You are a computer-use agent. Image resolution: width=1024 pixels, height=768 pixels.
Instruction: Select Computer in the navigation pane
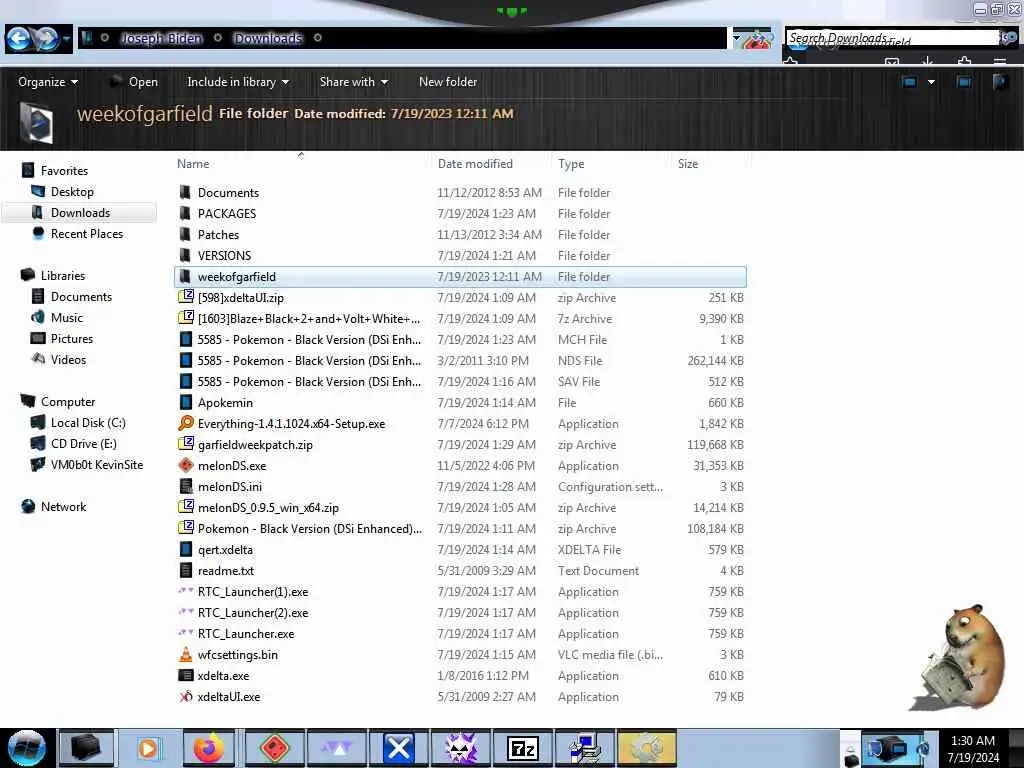(68, 402)
